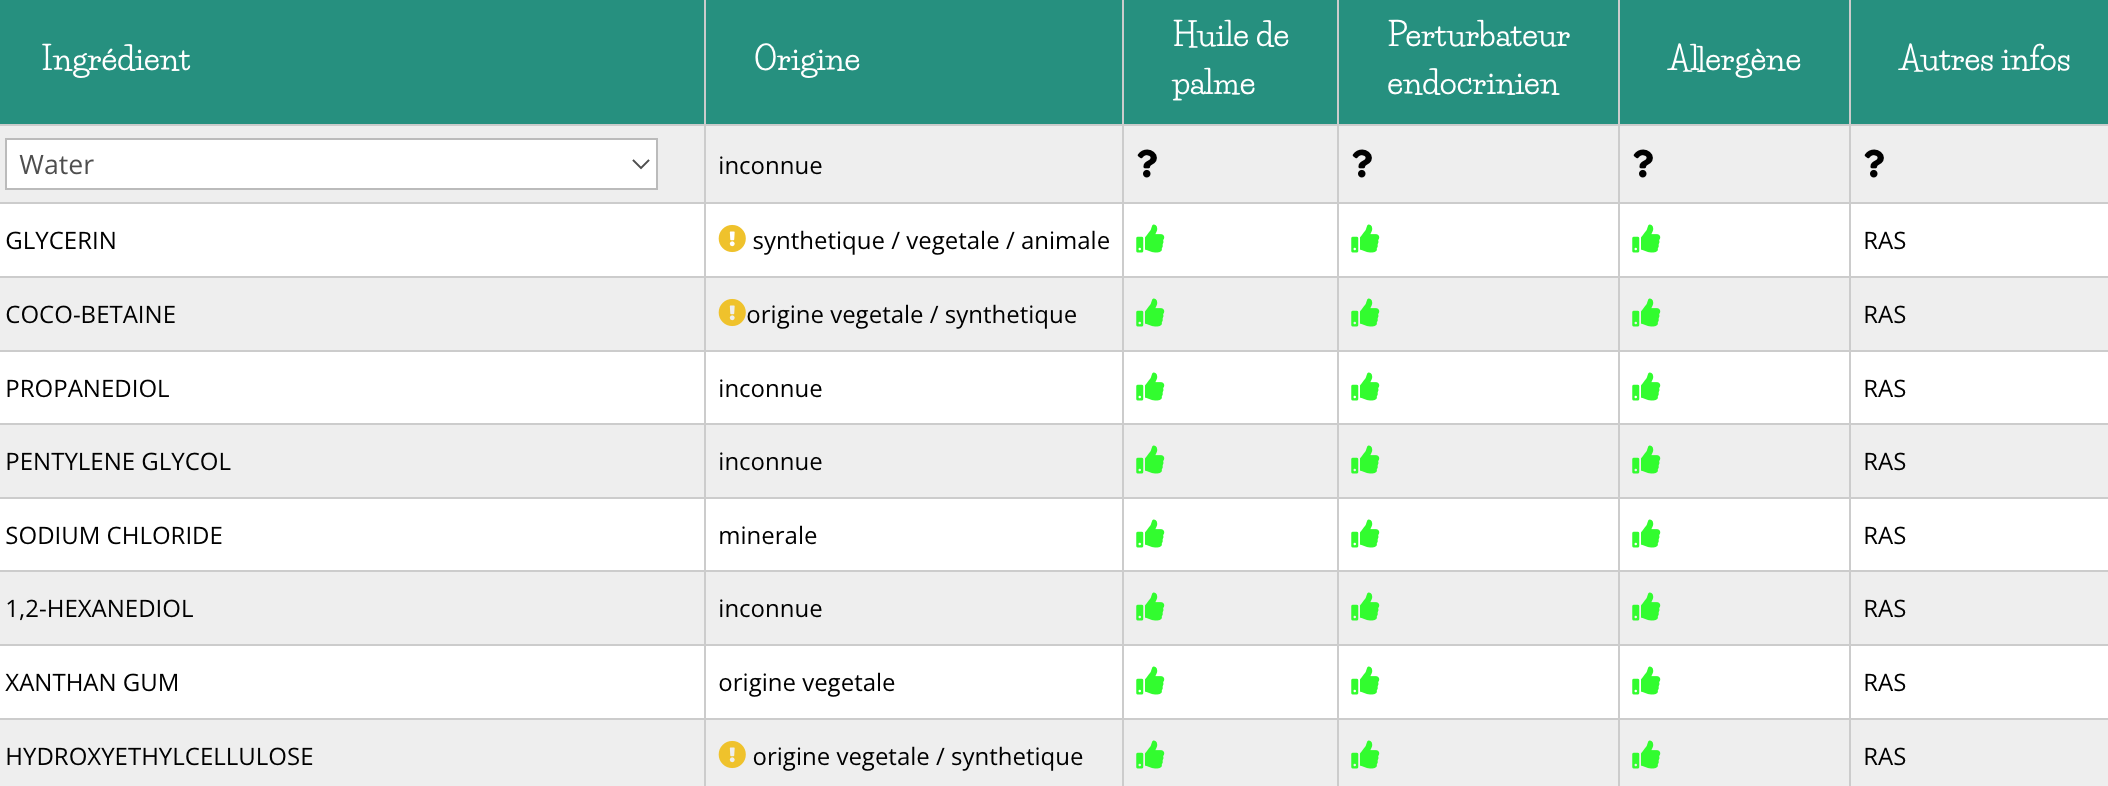Click the question mark under Allergène for Water
Screen dimensions: 2108x786
1643,163
